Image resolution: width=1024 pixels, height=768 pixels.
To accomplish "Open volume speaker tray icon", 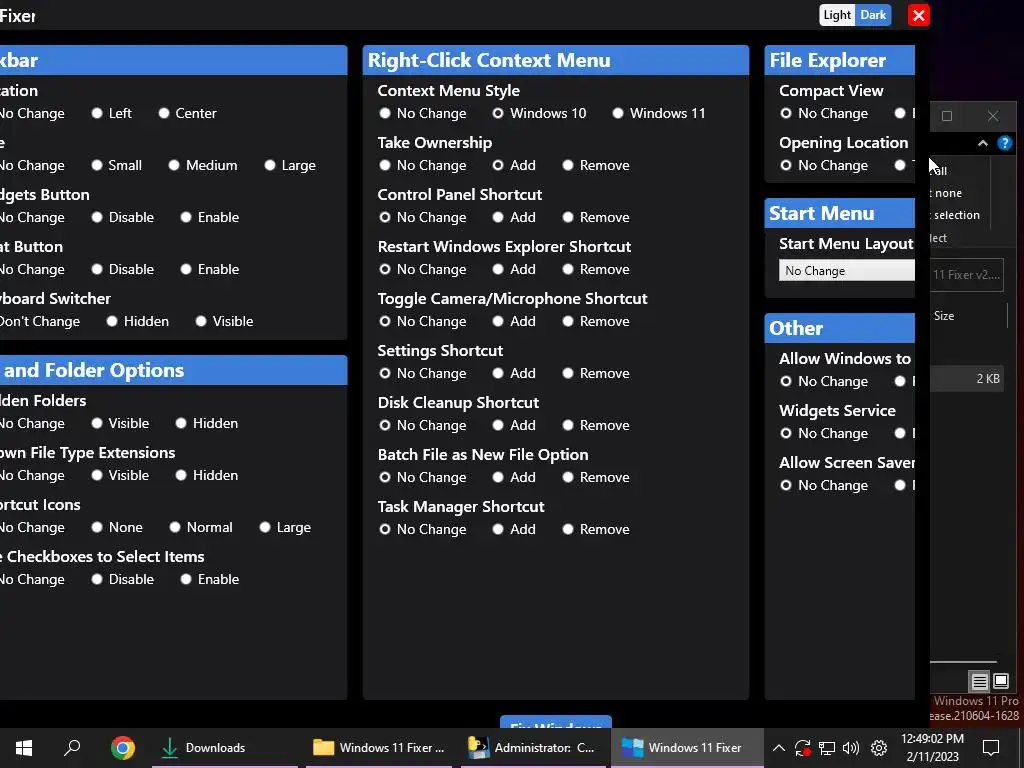I will pyautogui.click(x=851, y=748).
